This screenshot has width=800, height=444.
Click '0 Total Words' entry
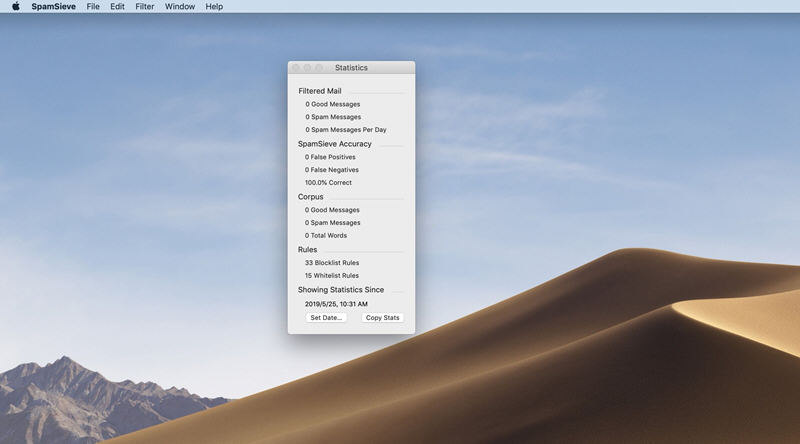326,235
